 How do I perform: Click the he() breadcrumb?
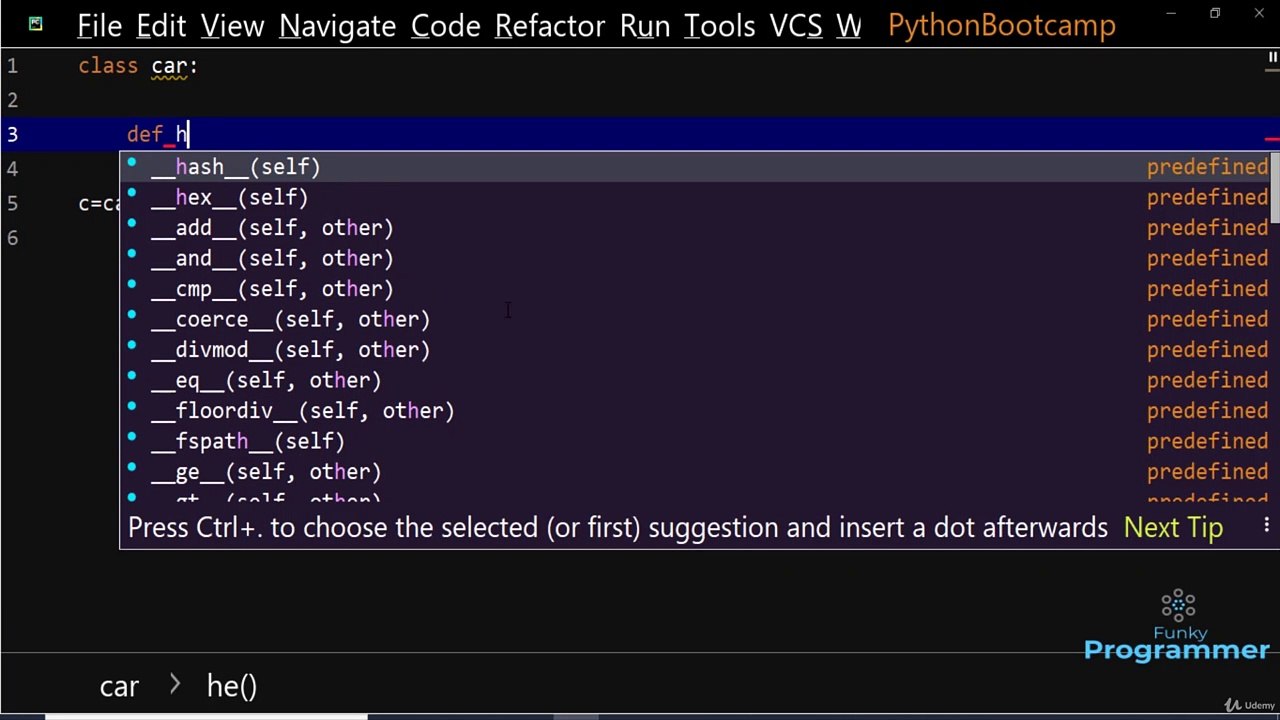(232, 686)
